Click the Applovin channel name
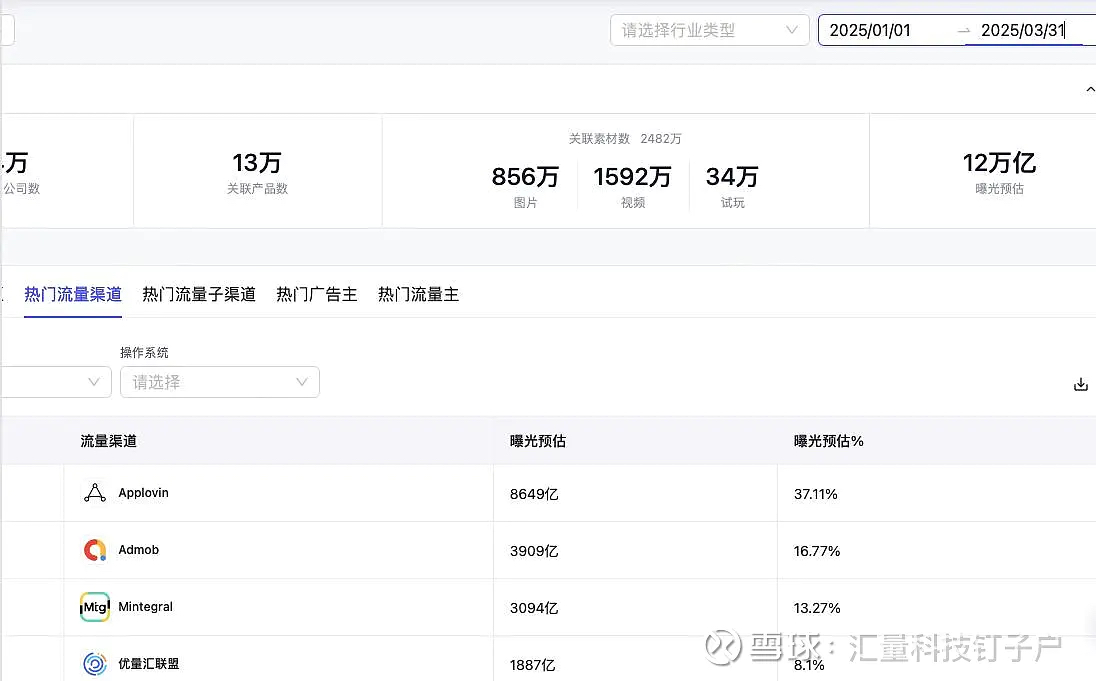The image size is (1096, 681). (143, 493)
